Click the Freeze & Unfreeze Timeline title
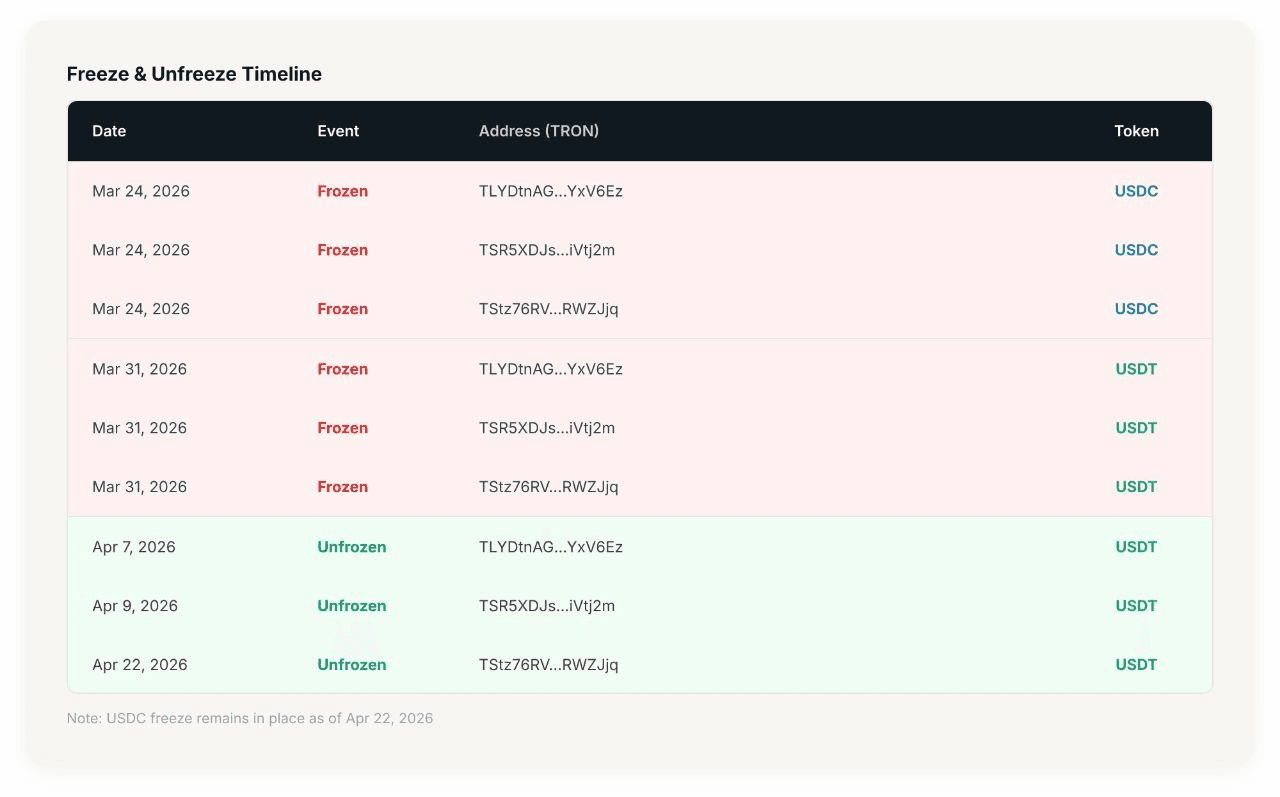The height and width of the screenshot is (797, 1280). [194, 74]
